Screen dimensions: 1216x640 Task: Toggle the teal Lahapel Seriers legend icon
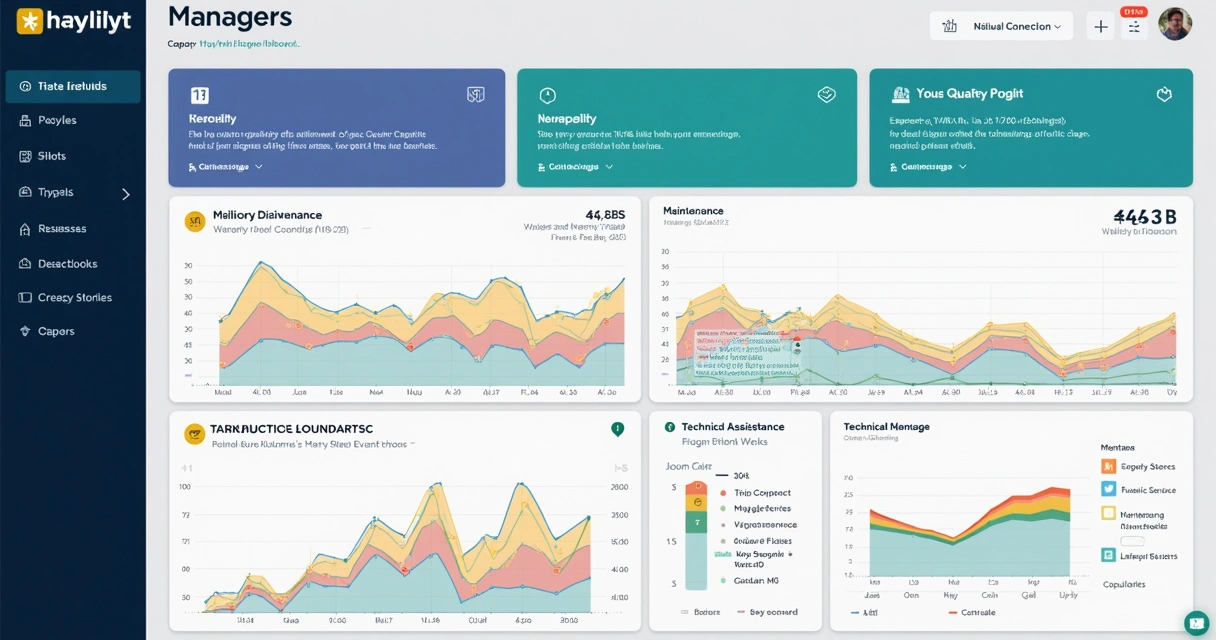click(x=1108, y=555)
